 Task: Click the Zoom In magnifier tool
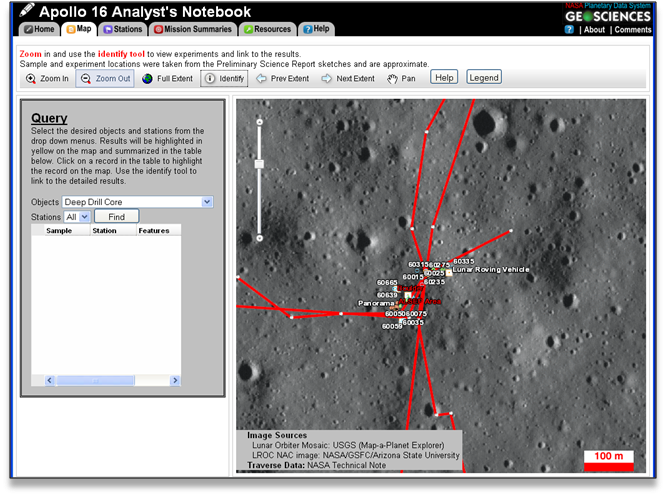[x=45, y=78]
